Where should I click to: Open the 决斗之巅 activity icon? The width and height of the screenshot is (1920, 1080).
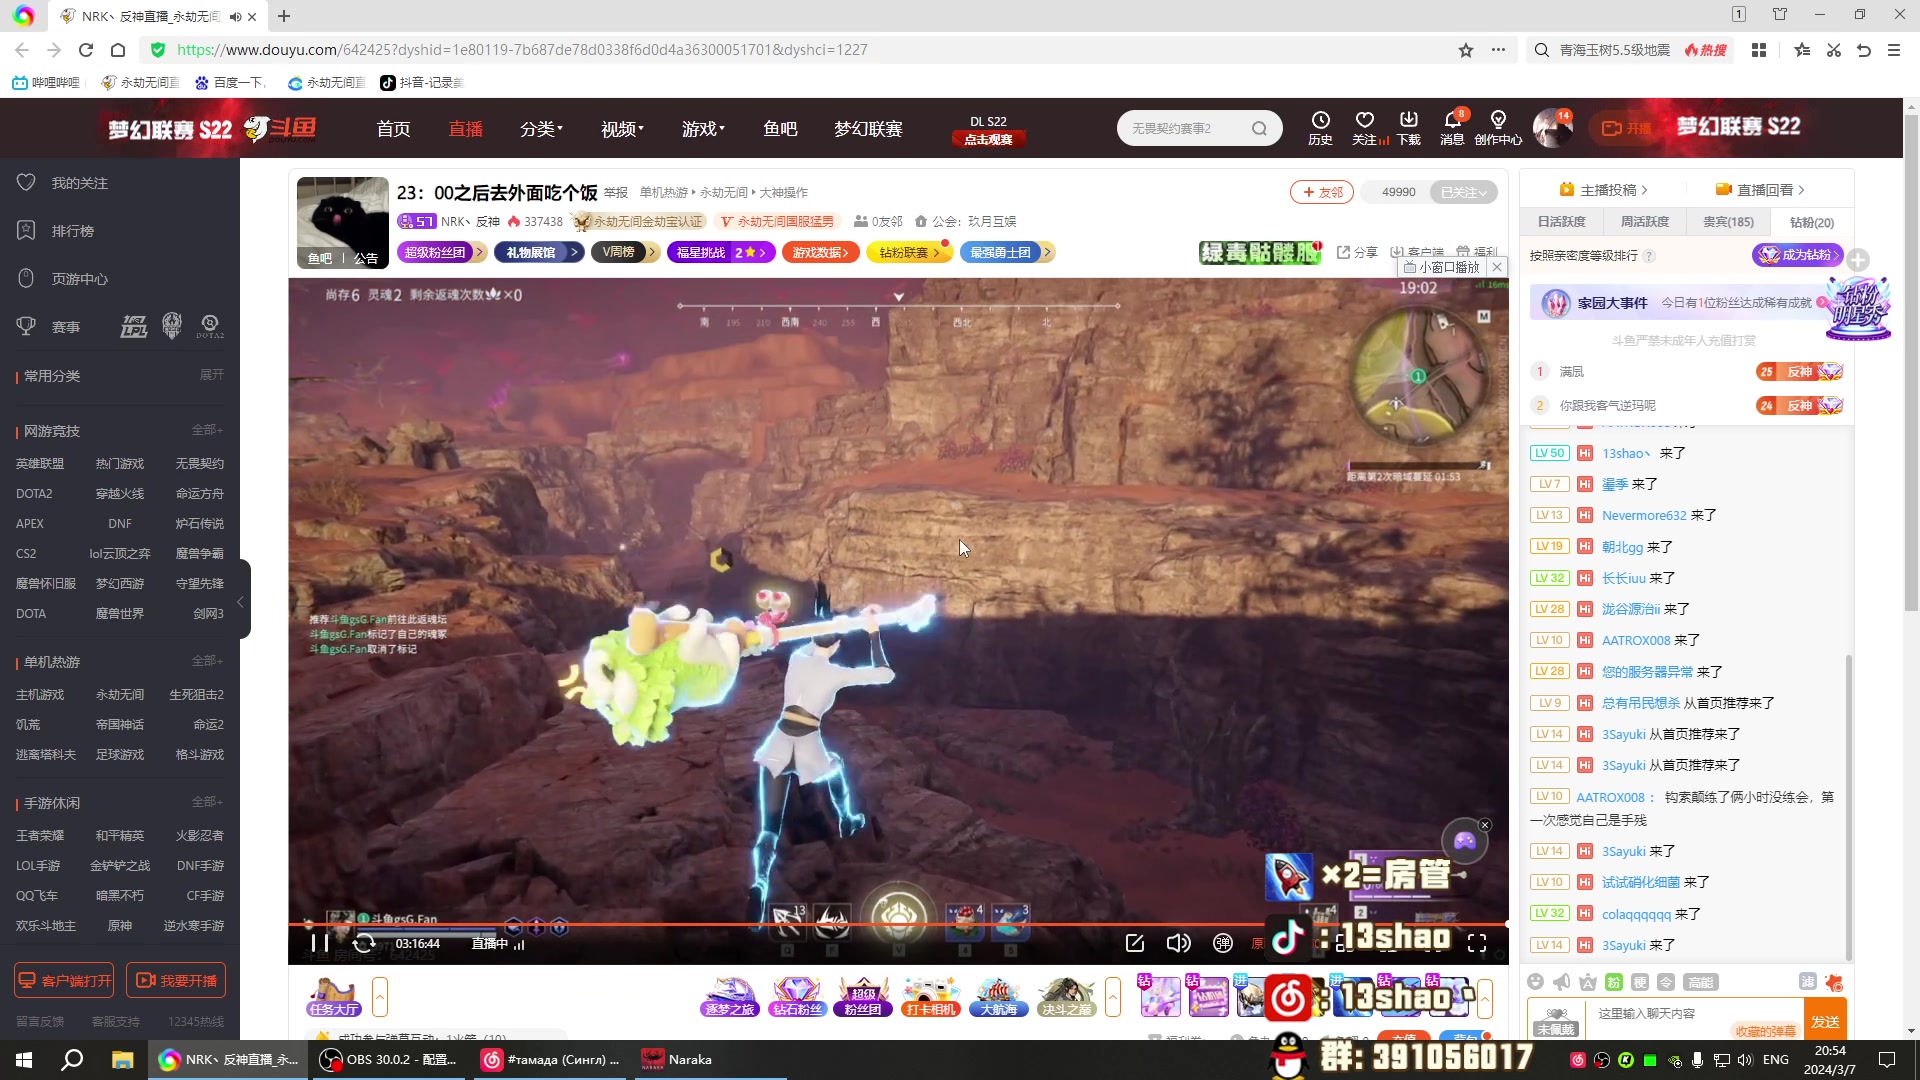[x=1066, y=997]
